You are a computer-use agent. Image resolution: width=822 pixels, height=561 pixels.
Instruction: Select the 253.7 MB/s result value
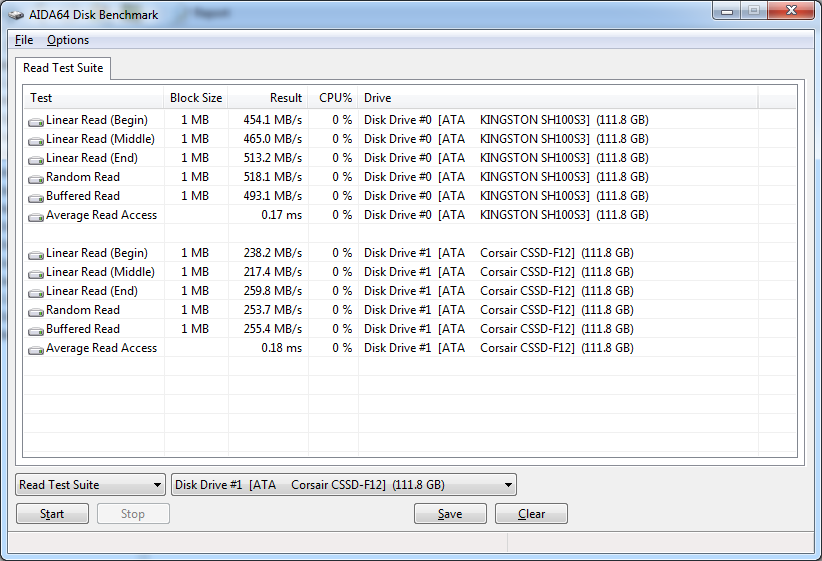coord(273,310)
